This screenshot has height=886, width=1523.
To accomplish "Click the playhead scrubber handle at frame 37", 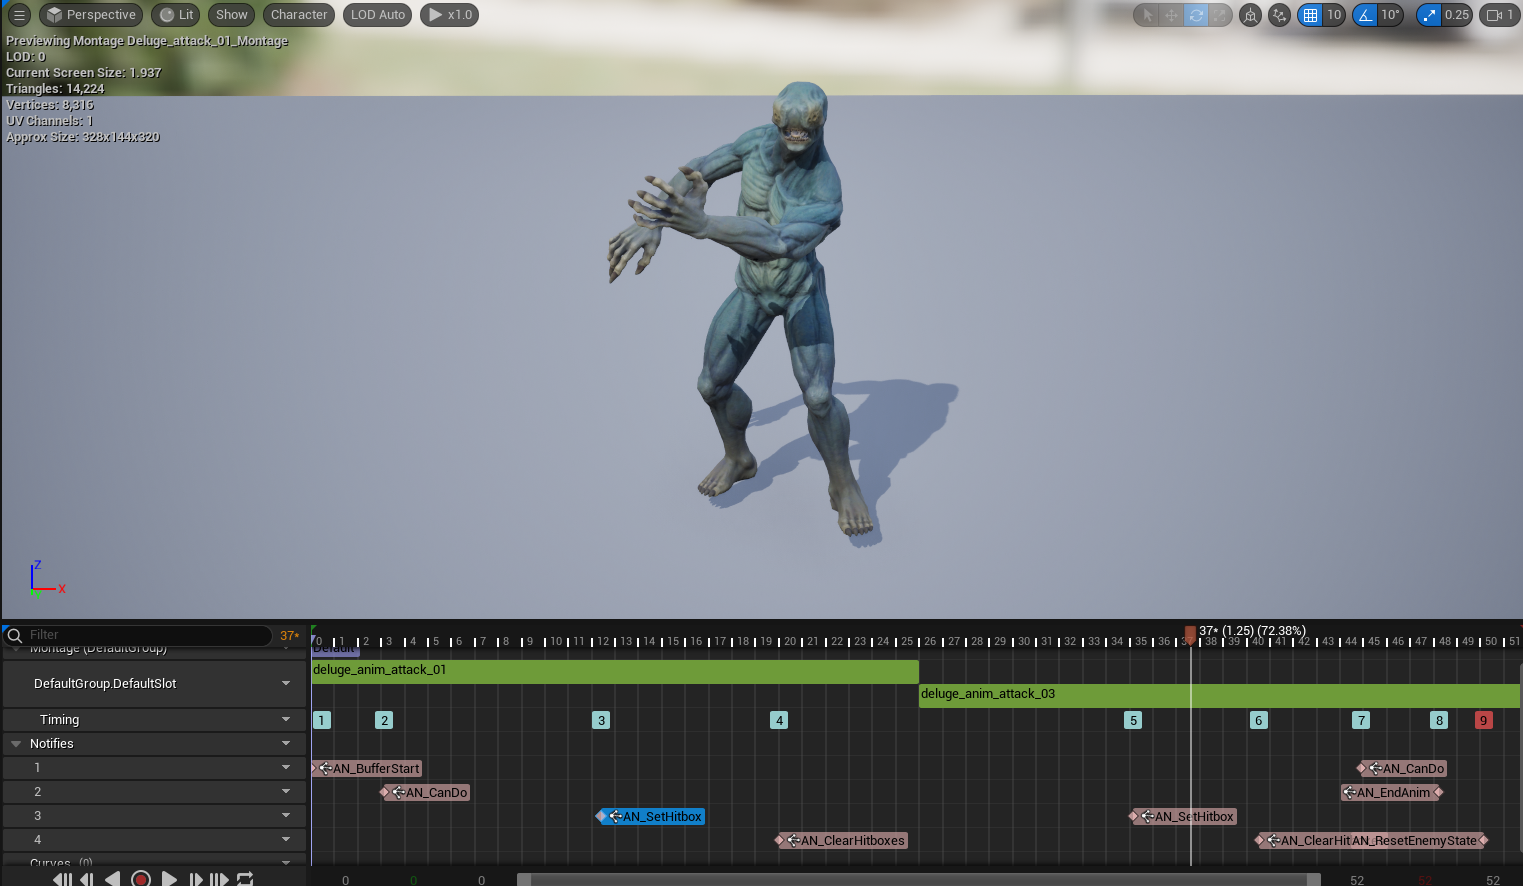I will coord(1190,634).
